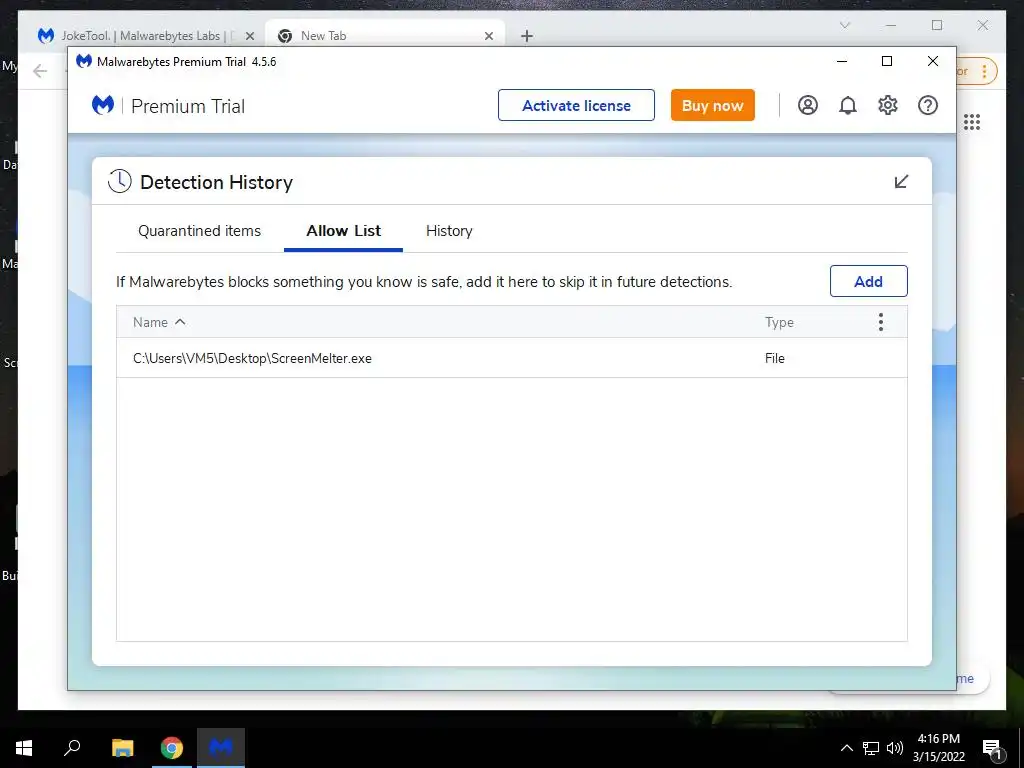The width and height of the screenshot is (1024, 768).
Task: Open the Malwarebytes account icon
Action: point(807,105)
